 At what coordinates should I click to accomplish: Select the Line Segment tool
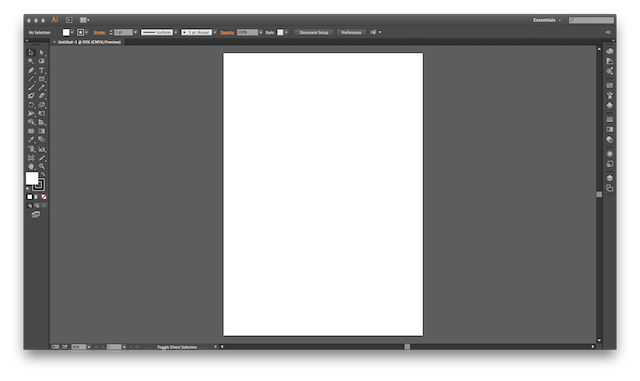[x=31, y=79]
